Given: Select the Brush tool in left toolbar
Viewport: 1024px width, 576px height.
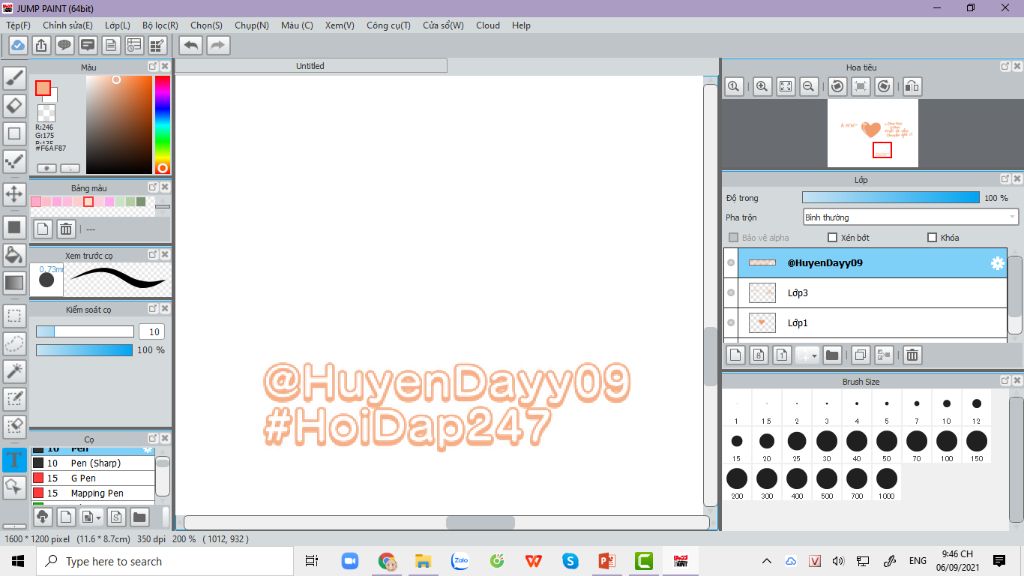Looking at the screenshot, I should (14, 78).
